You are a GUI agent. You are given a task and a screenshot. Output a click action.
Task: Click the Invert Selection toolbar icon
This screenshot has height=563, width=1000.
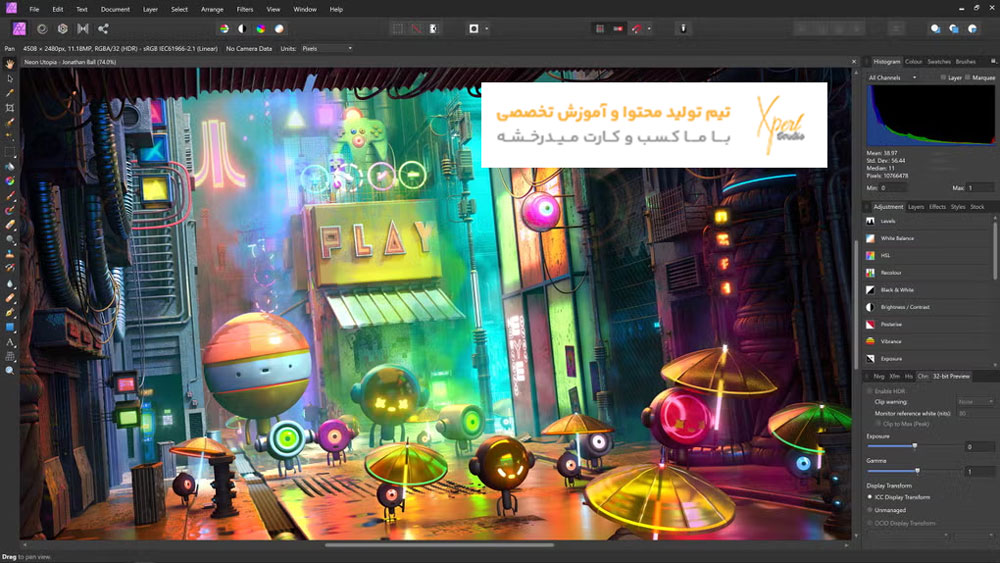[x=434, y=29]
